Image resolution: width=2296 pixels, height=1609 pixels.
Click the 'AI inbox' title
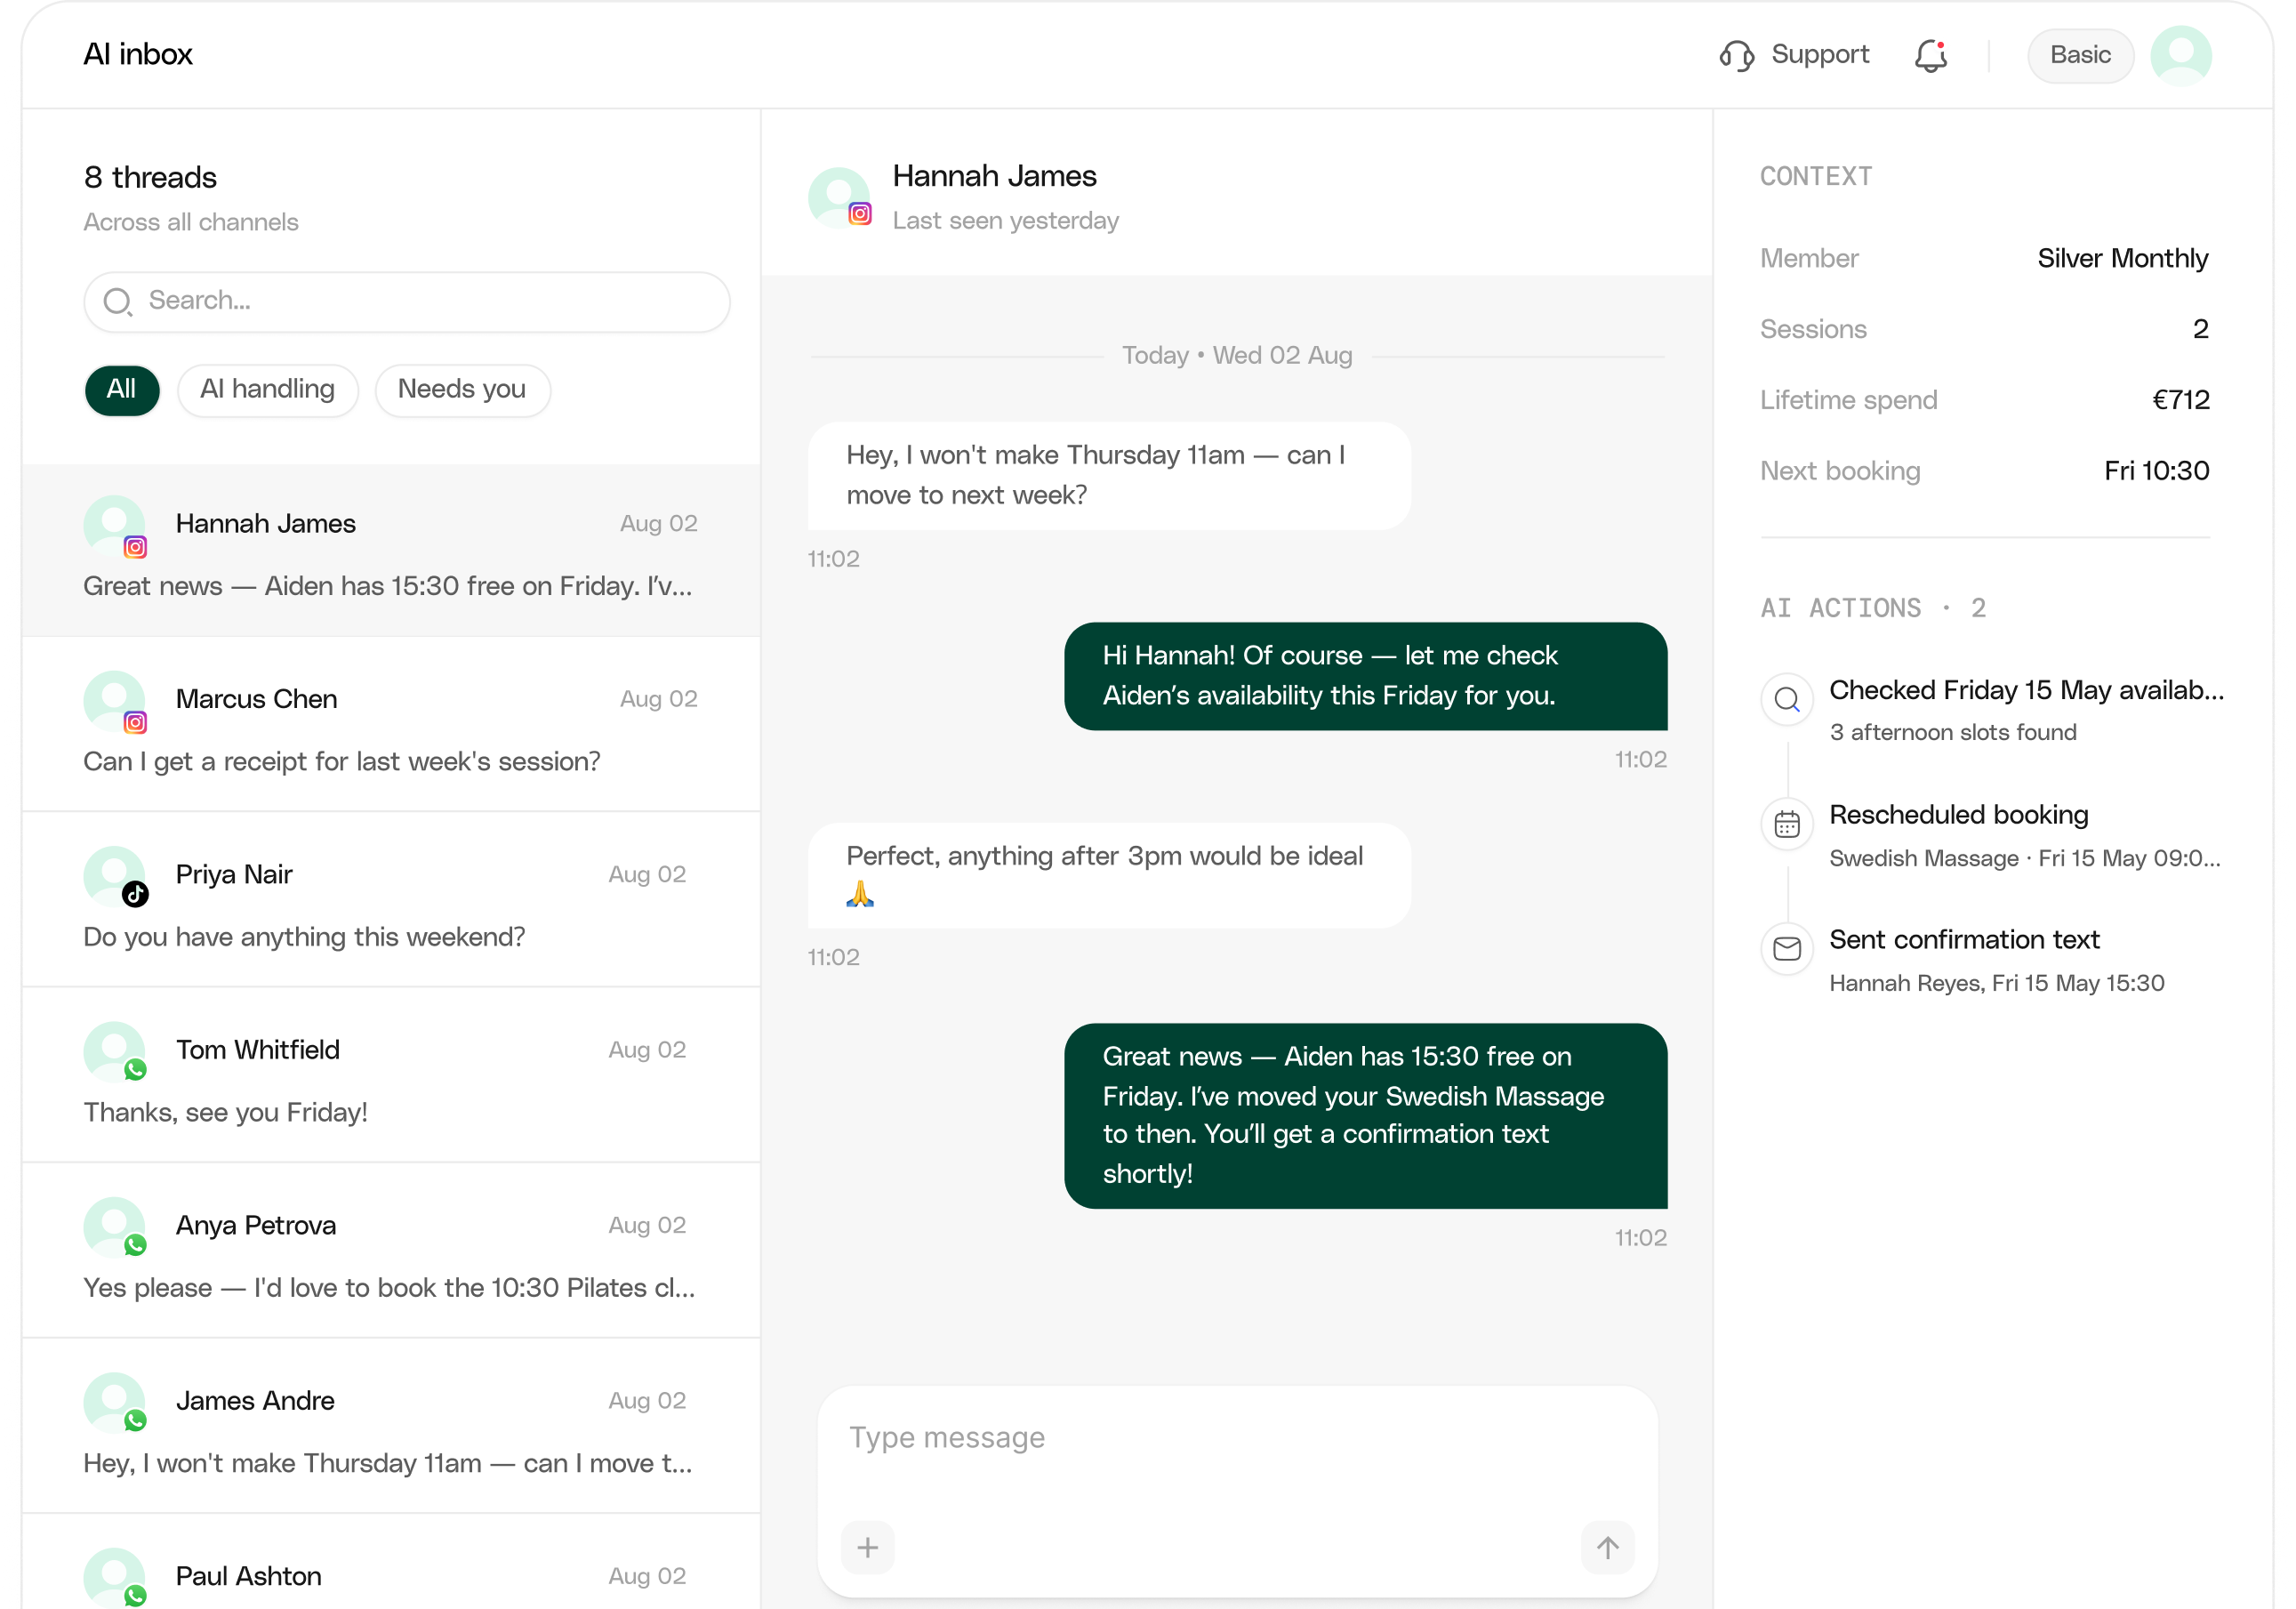[137, 54]
